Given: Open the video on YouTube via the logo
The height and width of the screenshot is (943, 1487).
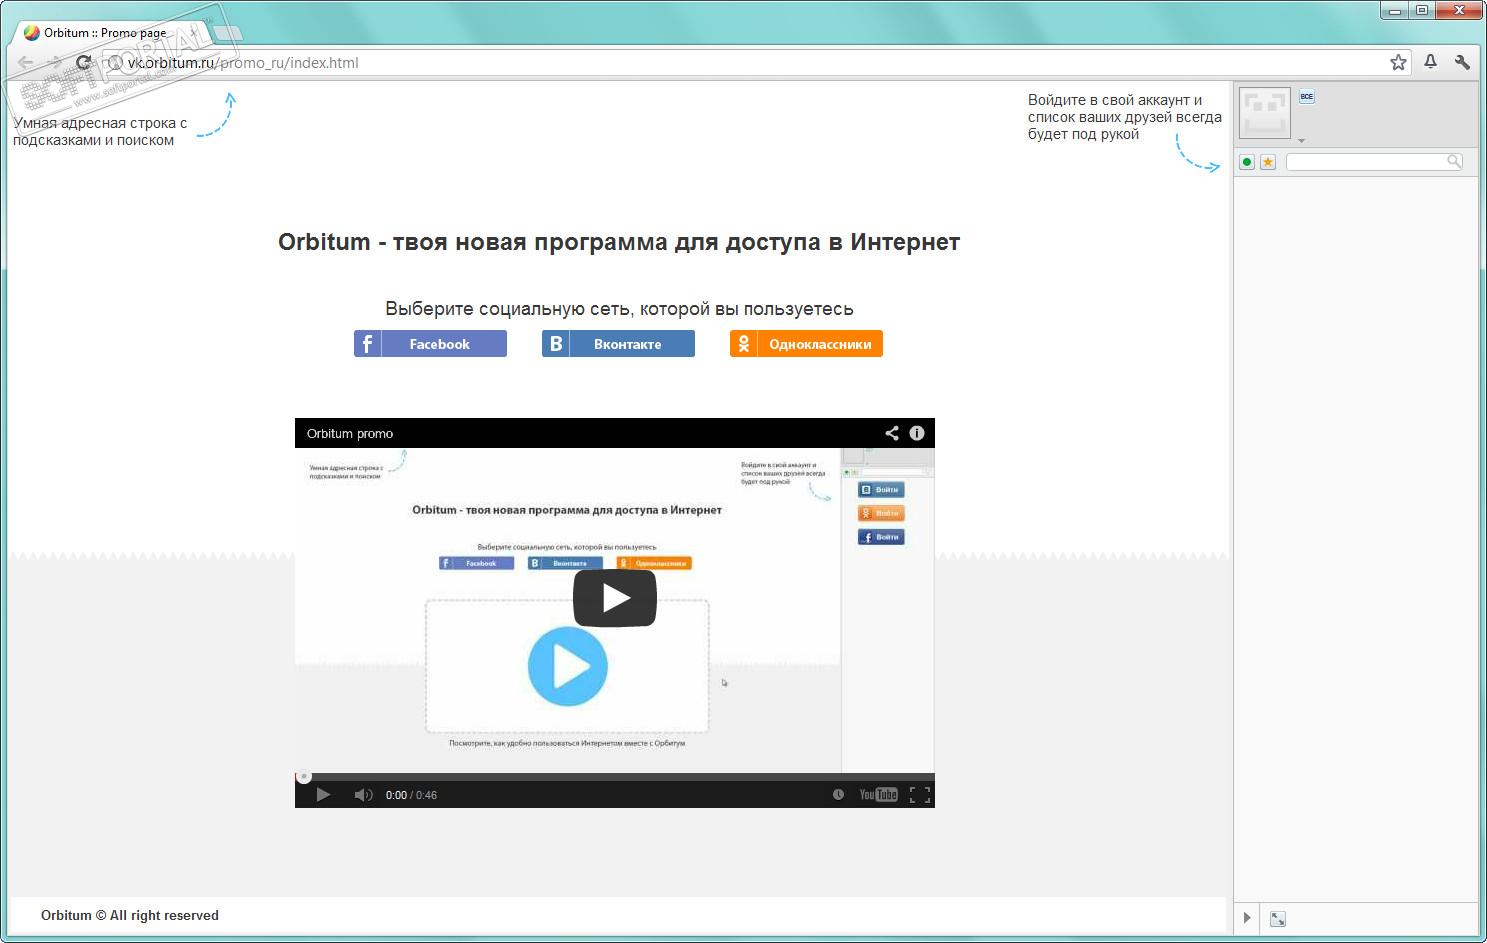Looking at the screenshot, I should [878, 795].
